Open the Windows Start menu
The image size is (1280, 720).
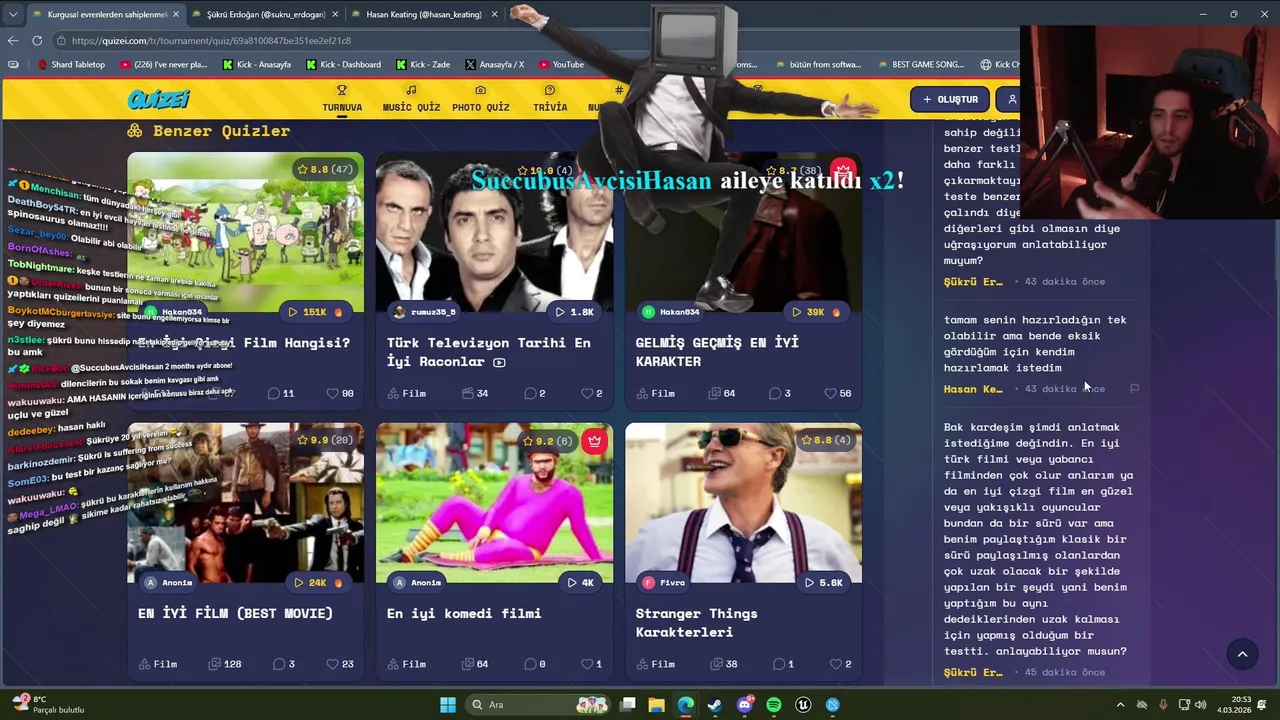448,705
